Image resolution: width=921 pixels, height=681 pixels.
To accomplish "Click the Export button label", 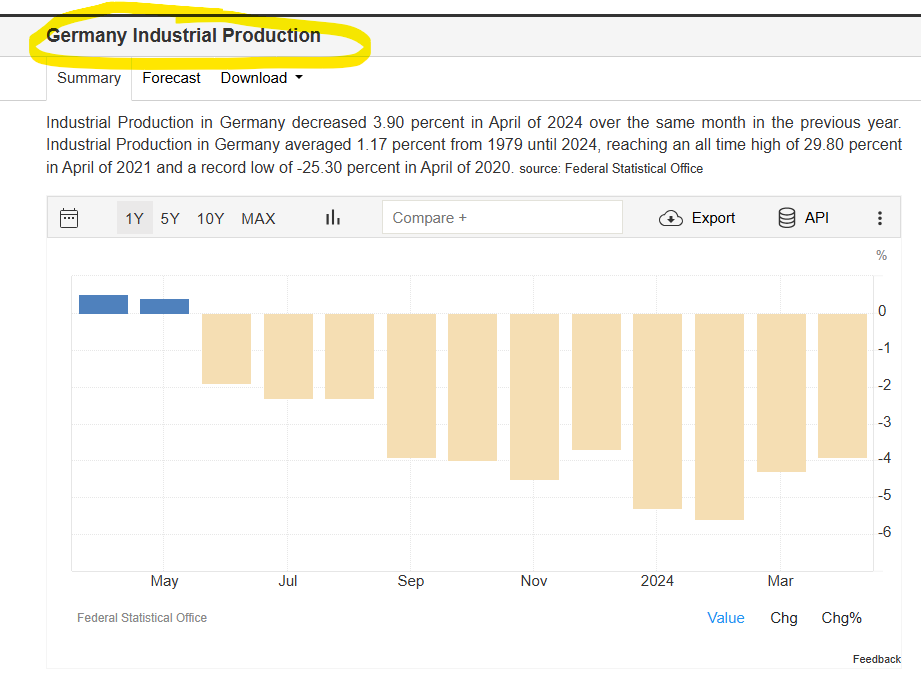I will point(713,218).
